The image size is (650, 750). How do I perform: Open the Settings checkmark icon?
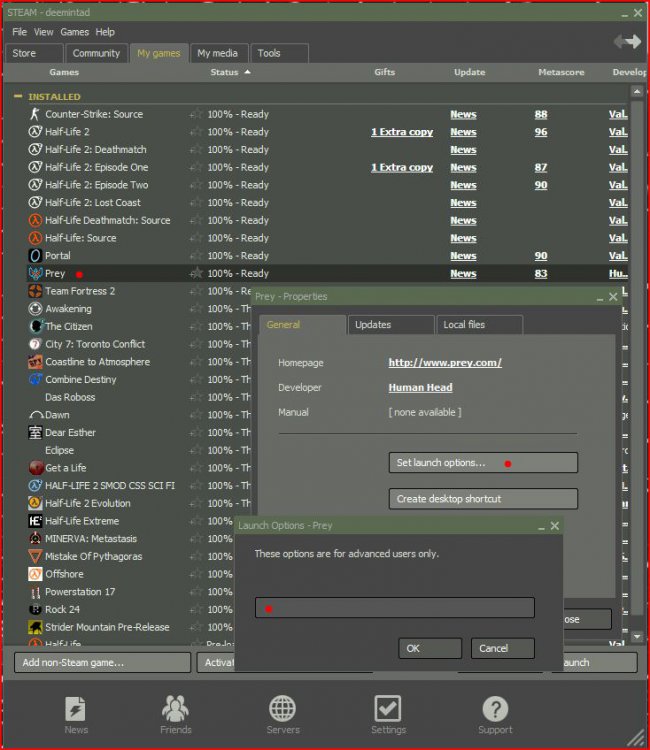coord(388,708)
